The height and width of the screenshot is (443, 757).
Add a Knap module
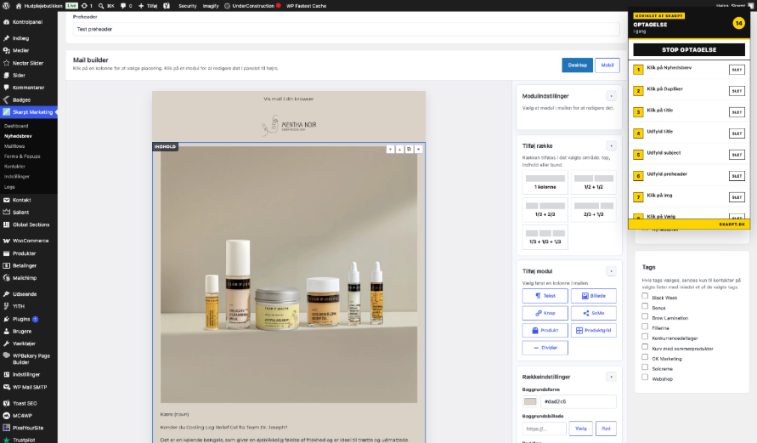pos(545,313)
